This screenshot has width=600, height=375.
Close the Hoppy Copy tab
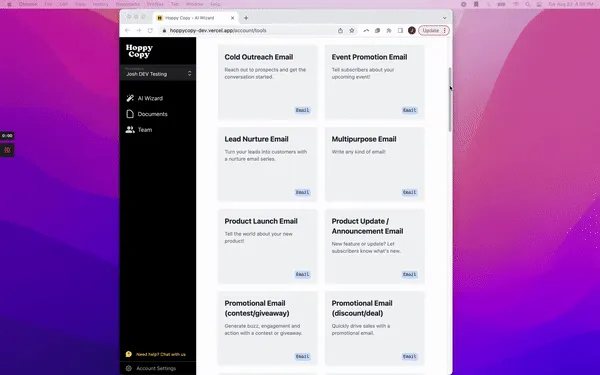232,18
